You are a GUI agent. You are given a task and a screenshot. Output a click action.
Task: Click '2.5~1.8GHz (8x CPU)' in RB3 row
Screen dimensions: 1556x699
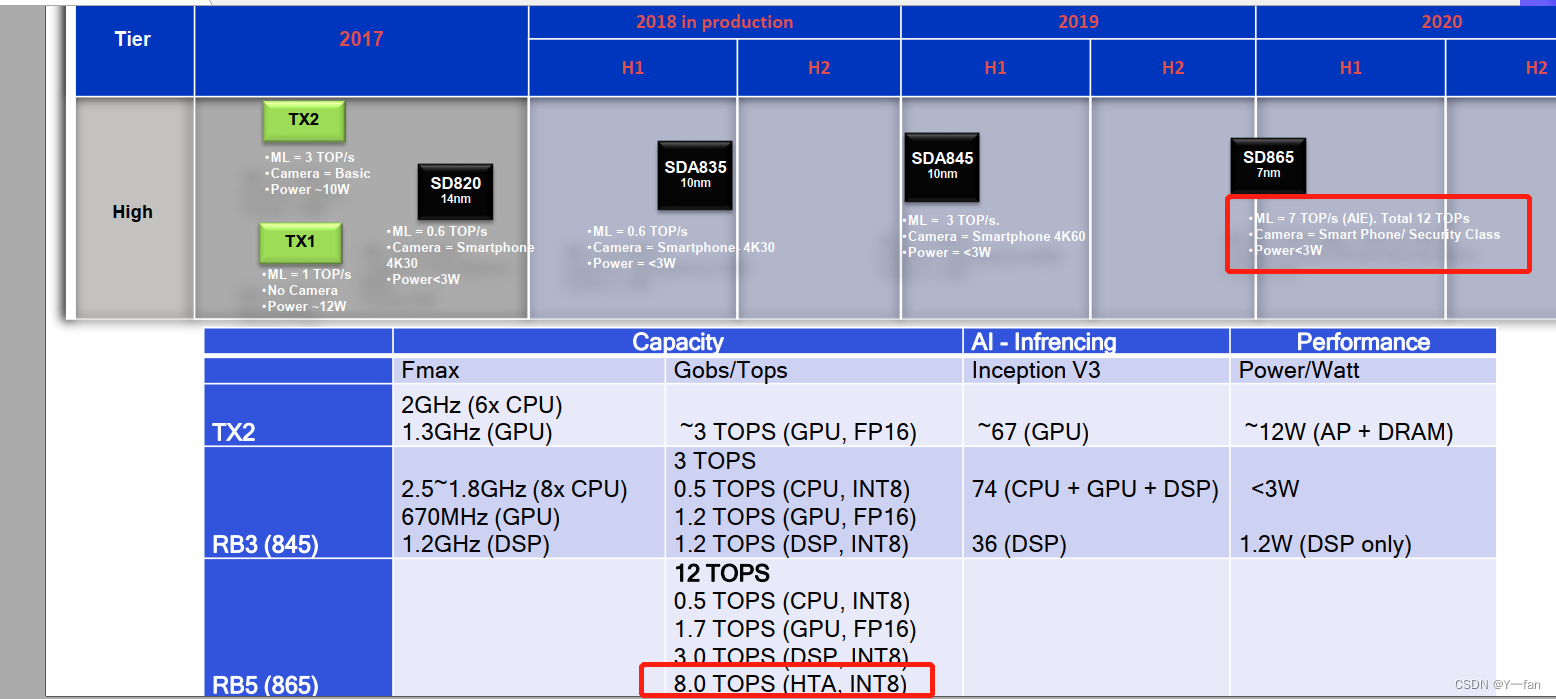point(513,489)
